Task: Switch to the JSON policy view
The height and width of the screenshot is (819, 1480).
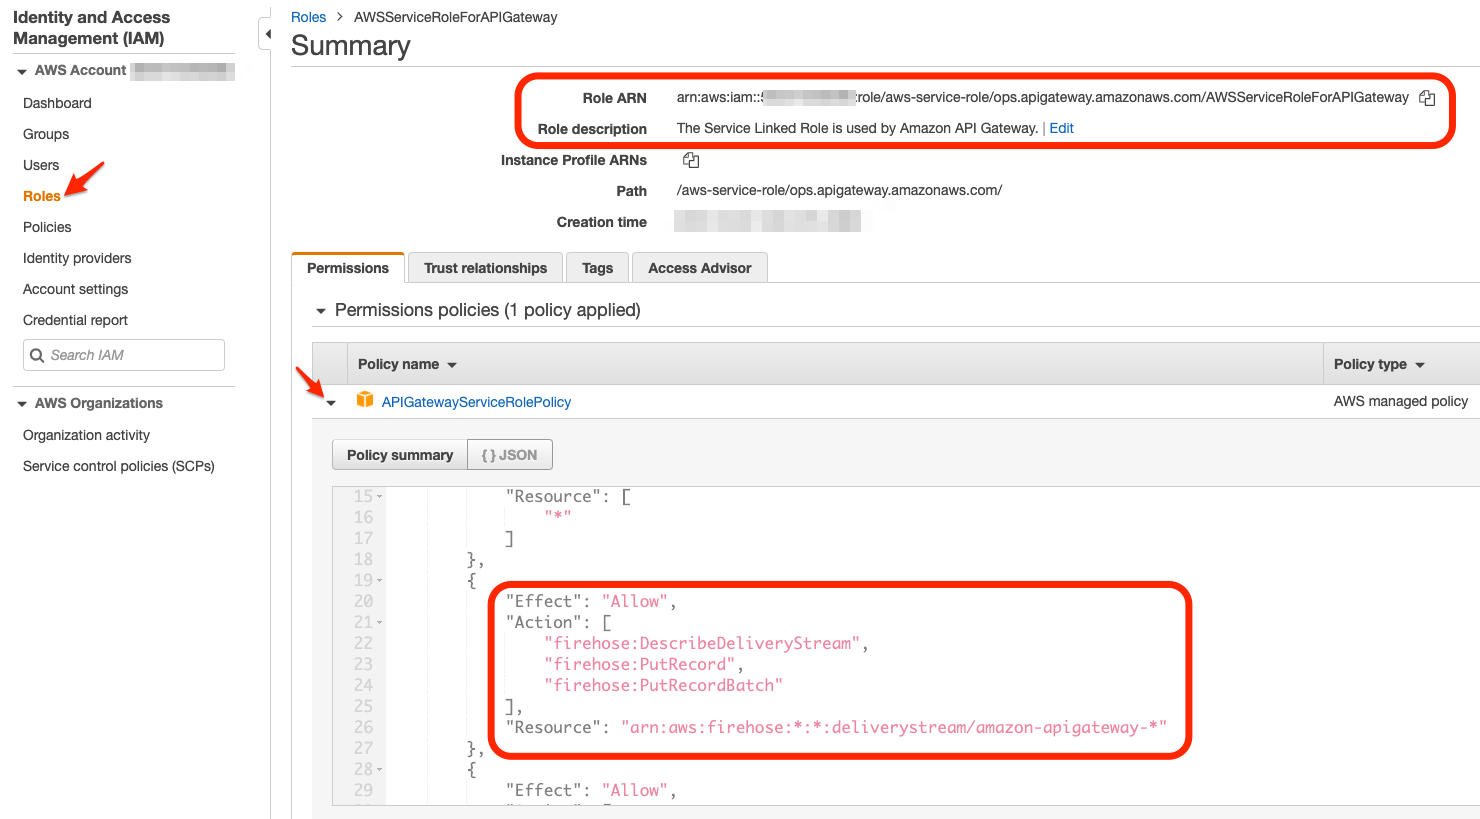Action: [x=510, y=454]
